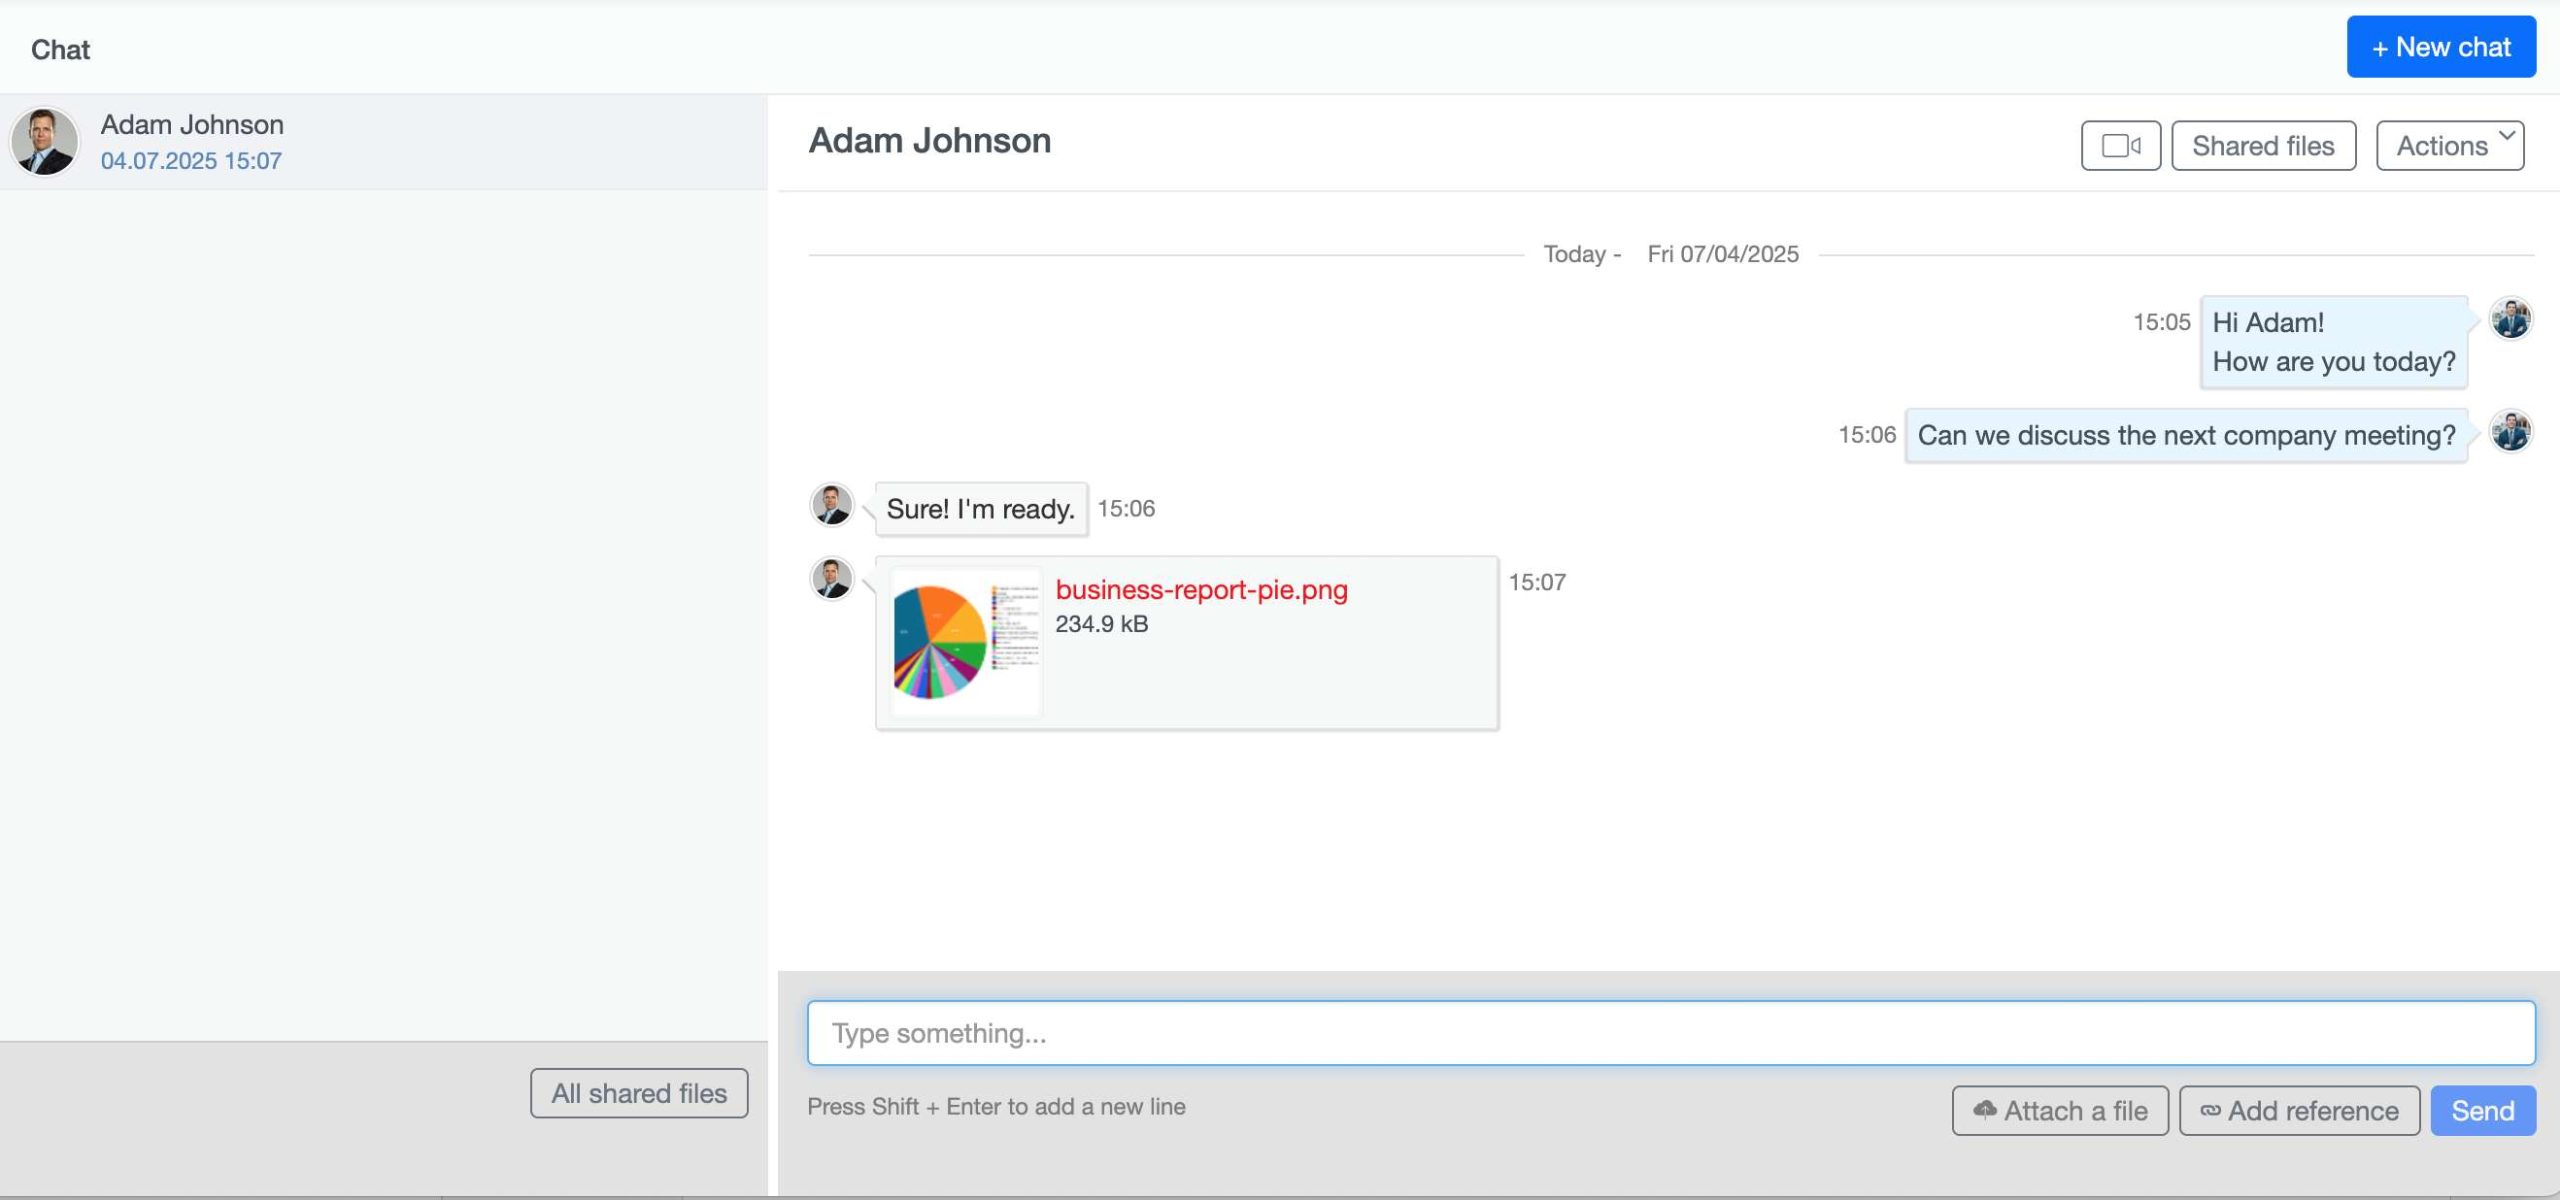Image resolution: width=2560 pixels, height=1200 pixels.
Task: Click Adam Johnson's avatar in chat list
Action: coord(44,142)
